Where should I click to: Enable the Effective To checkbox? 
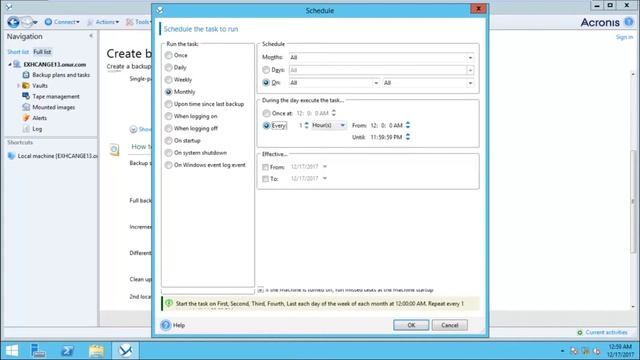coord(265,179)
